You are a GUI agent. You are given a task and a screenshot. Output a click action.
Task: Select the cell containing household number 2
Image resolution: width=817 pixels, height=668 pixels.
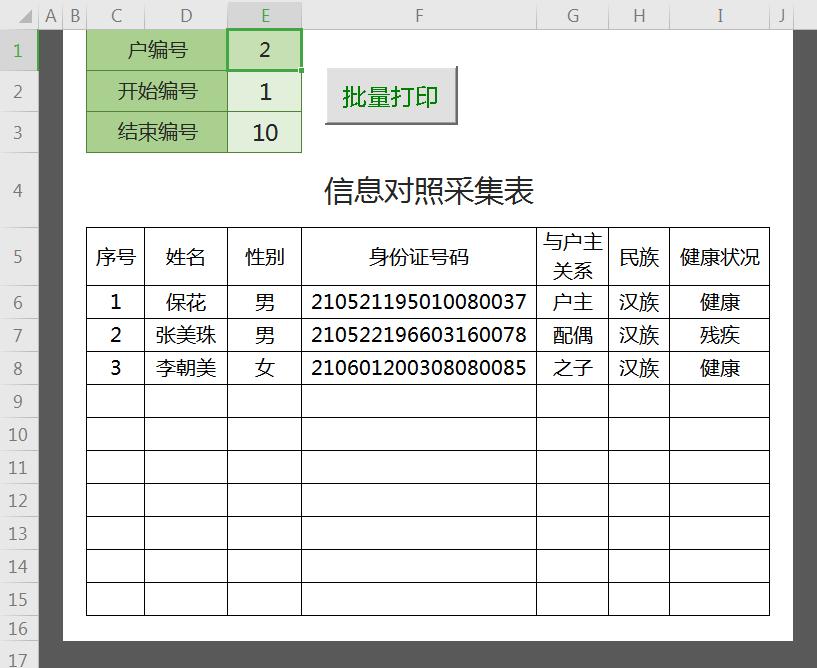pyautogui.click(x=265, y=50)
